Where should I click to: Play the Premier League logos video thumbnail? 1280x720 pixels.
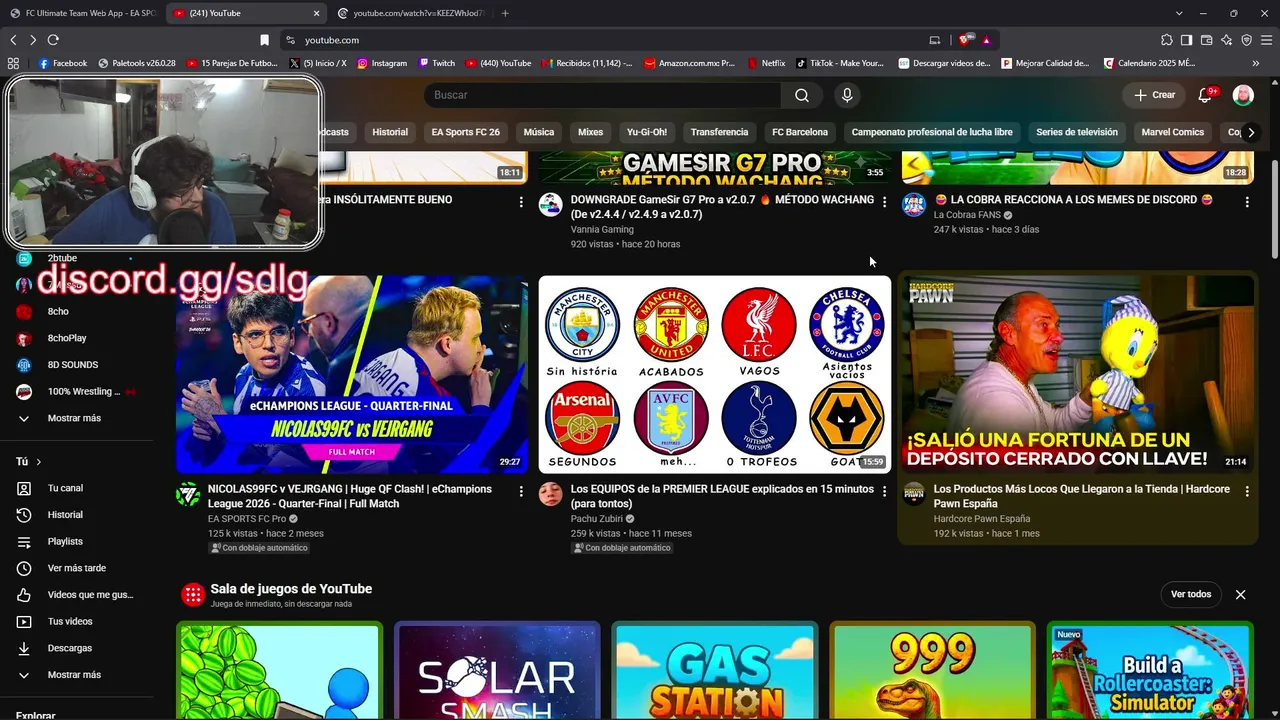[x=714, y=374]
